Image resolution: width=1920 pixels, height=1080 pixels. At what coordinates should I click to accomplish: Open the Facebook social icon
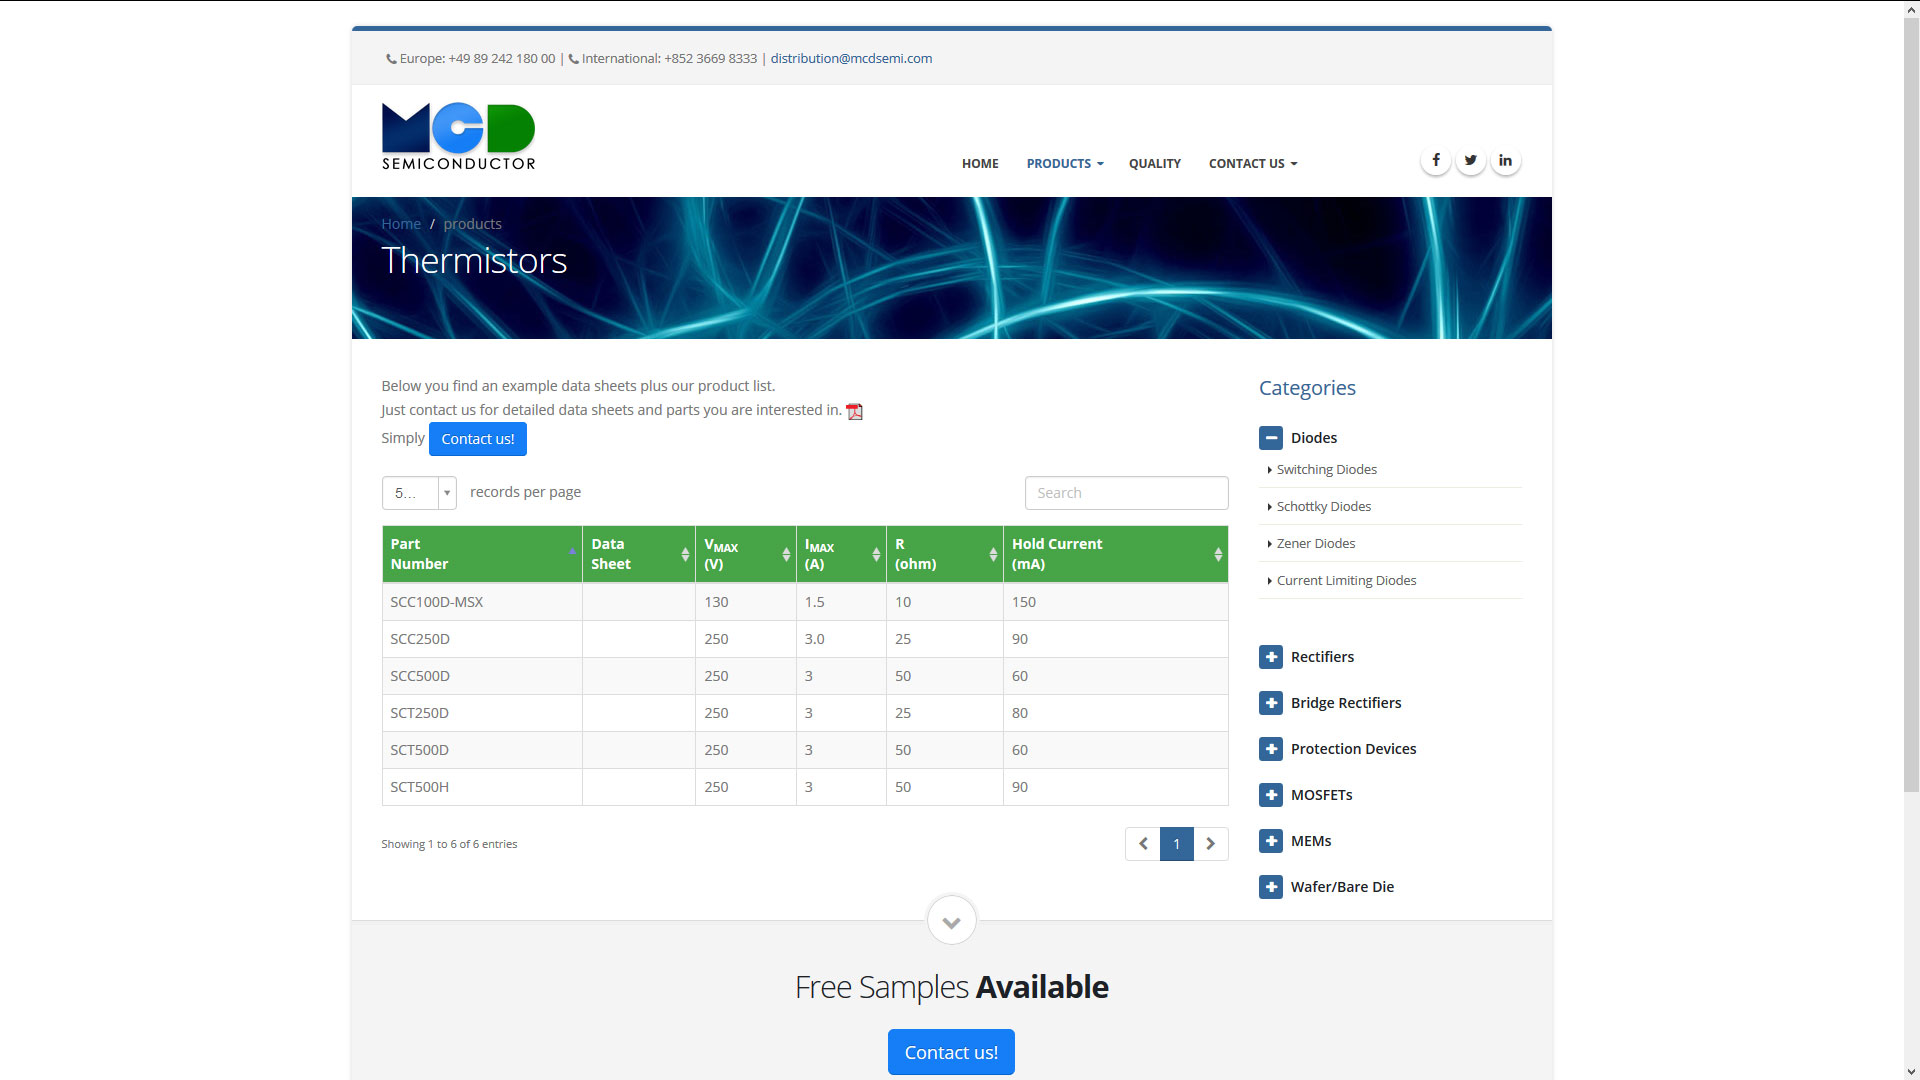pyautogui.click(x=1435, y=160)
